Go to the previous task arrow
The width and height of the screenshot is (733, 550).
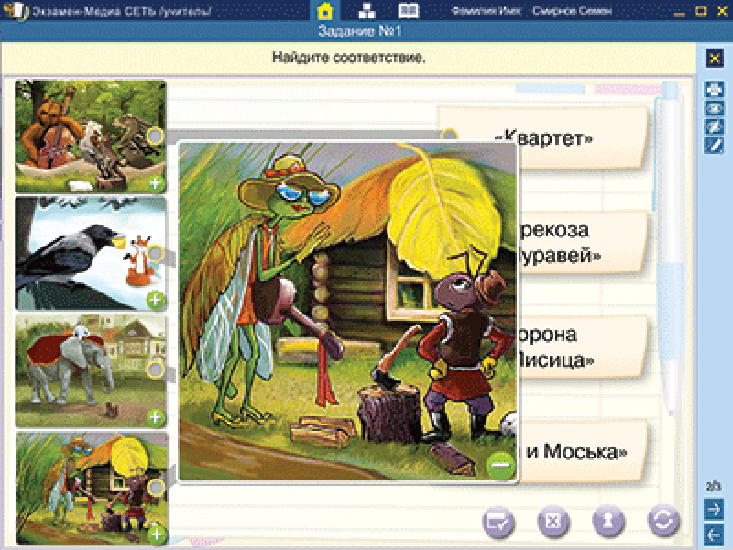click(714, 534)
